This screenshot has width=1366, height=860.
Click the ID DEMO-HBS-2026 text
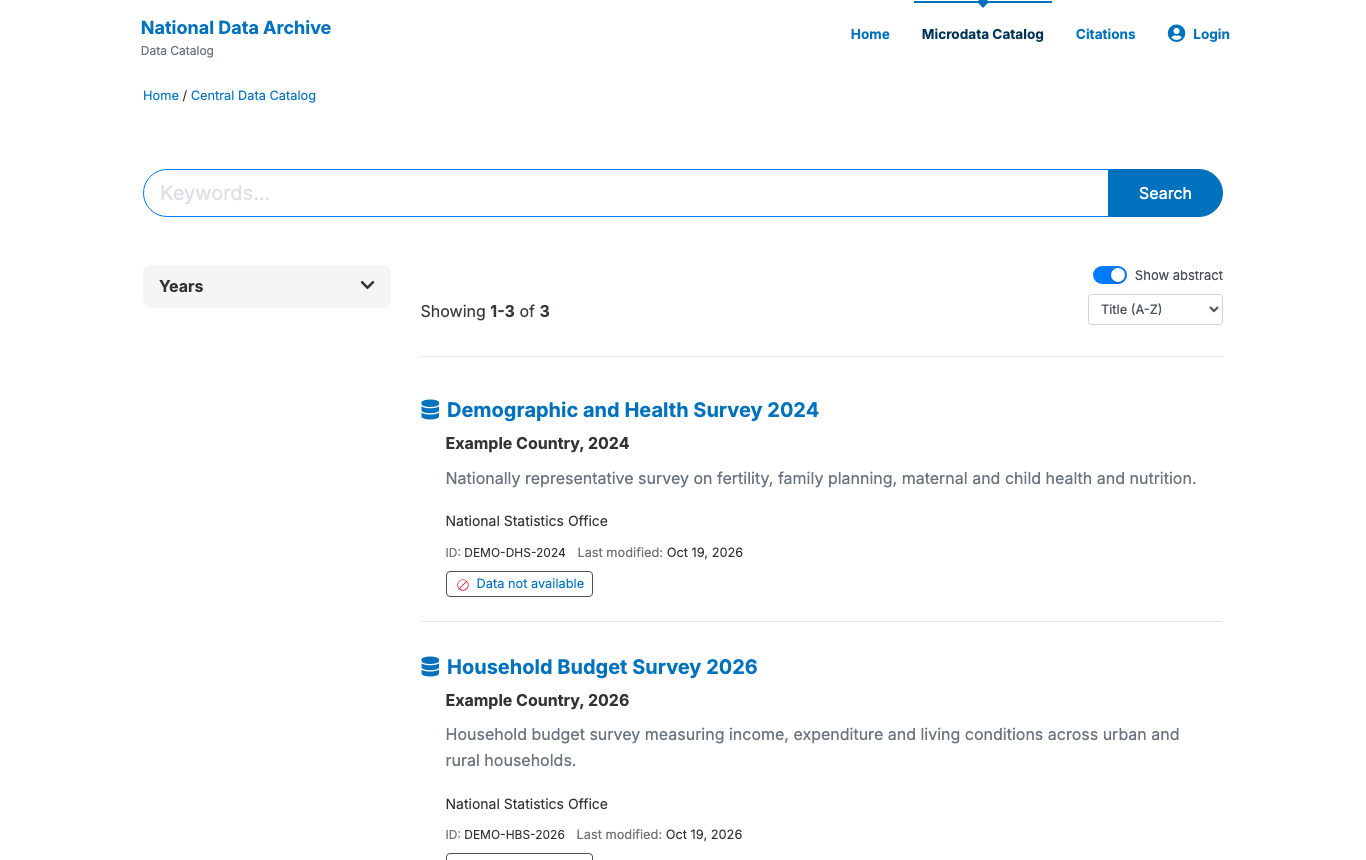tap(505, 834)
